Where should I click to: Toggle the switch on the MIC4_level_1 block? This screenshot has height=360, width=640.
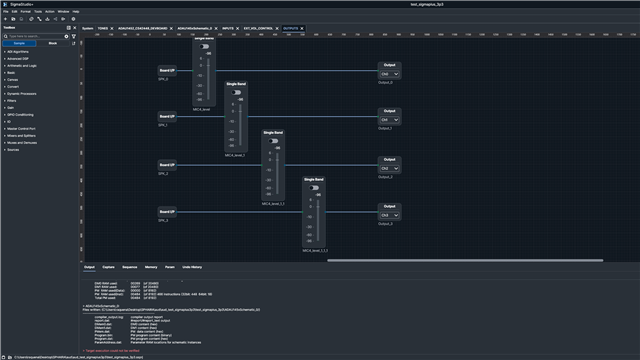236,93
